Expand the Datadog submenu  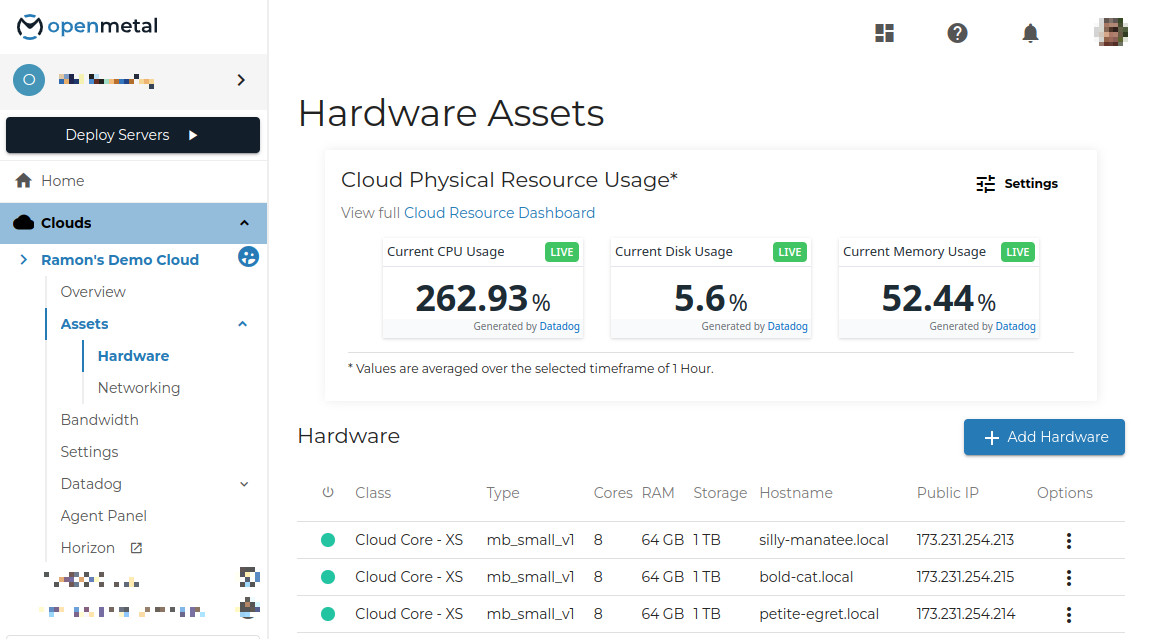coord(244,484)
